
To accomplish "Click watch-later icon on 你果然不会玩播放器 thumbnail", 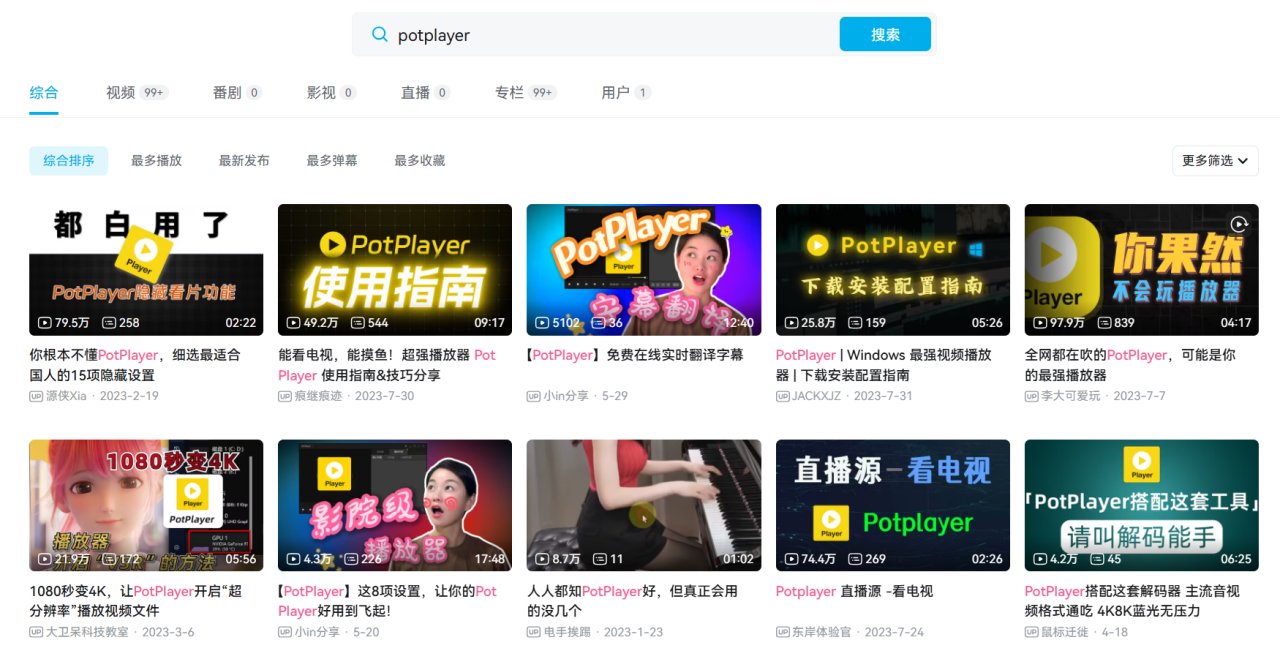I will click(x=1239, y=224).
